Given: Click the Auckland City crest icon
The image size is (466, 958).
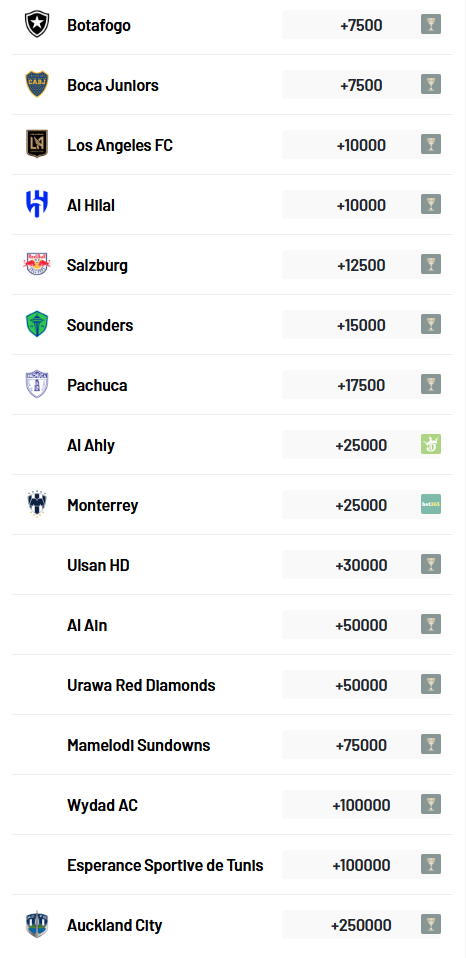Looking at the screenshot, I should click(x=37, y=924).
